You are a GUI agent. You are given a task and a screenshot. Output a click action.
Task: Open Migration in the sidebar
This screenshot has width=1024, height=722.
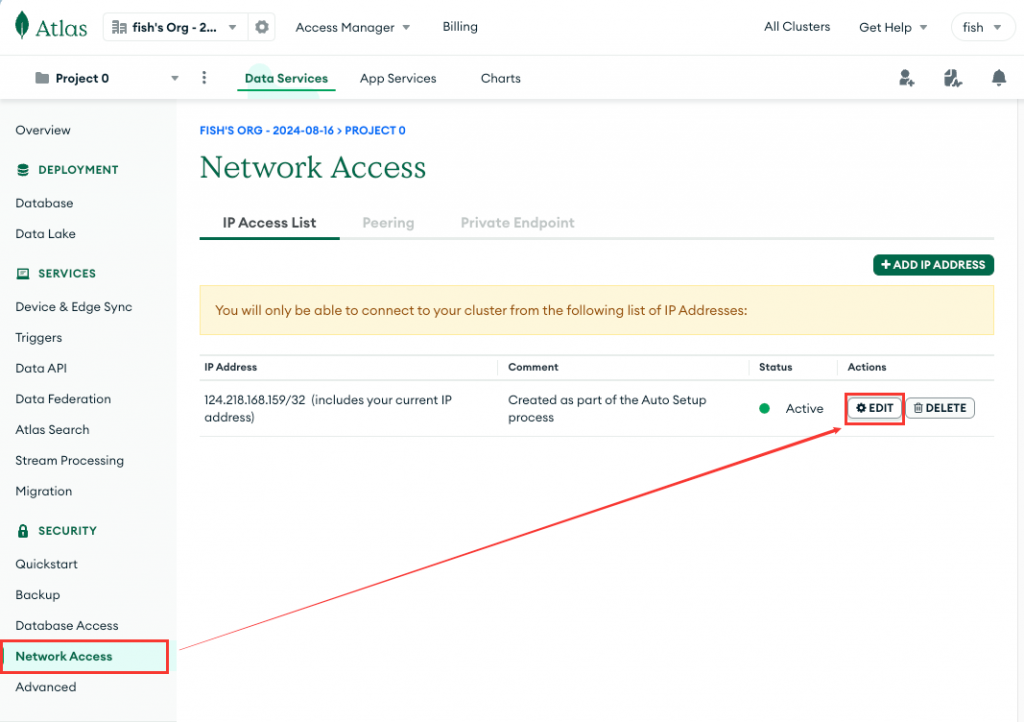pyautogui.click(x=44, y=491)
